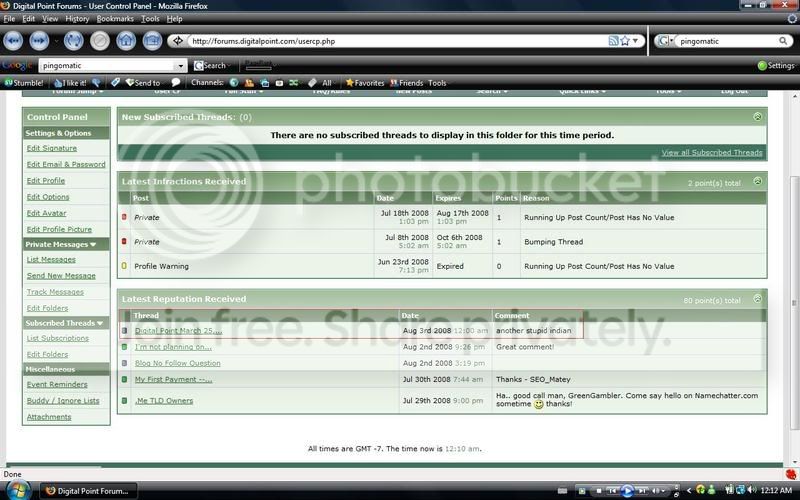Open the Send New Message link
Screen dimensions: 800x500
click(x=61, y=276)
